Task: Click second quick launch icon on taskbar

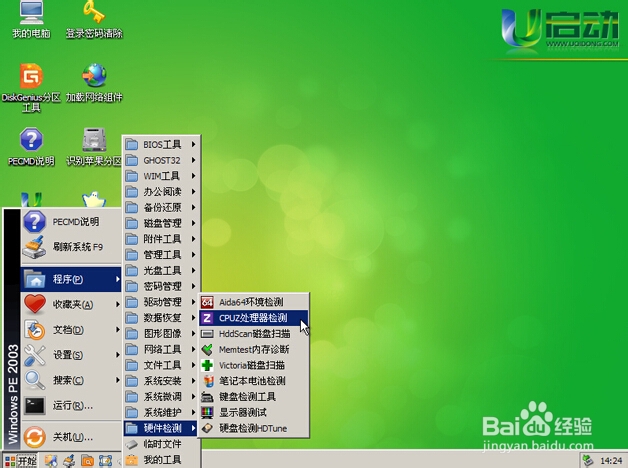Action: coord(69,461)
